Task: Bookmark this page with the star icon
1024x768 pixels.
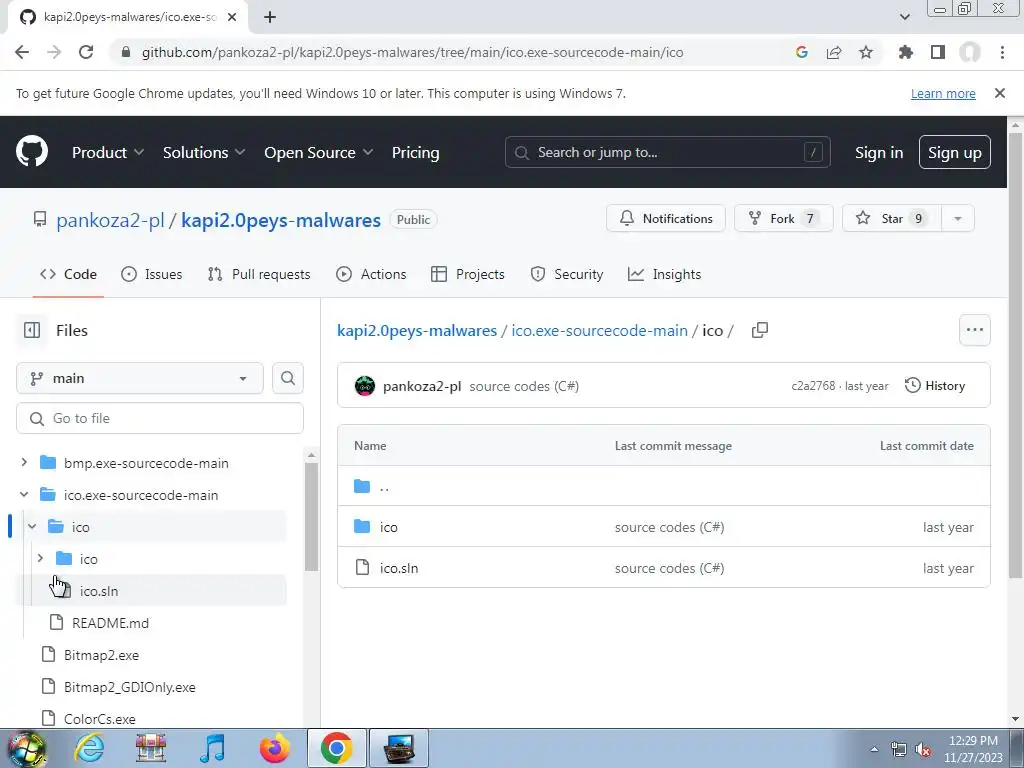Action: pyautogui.click(x=866, y=52)
